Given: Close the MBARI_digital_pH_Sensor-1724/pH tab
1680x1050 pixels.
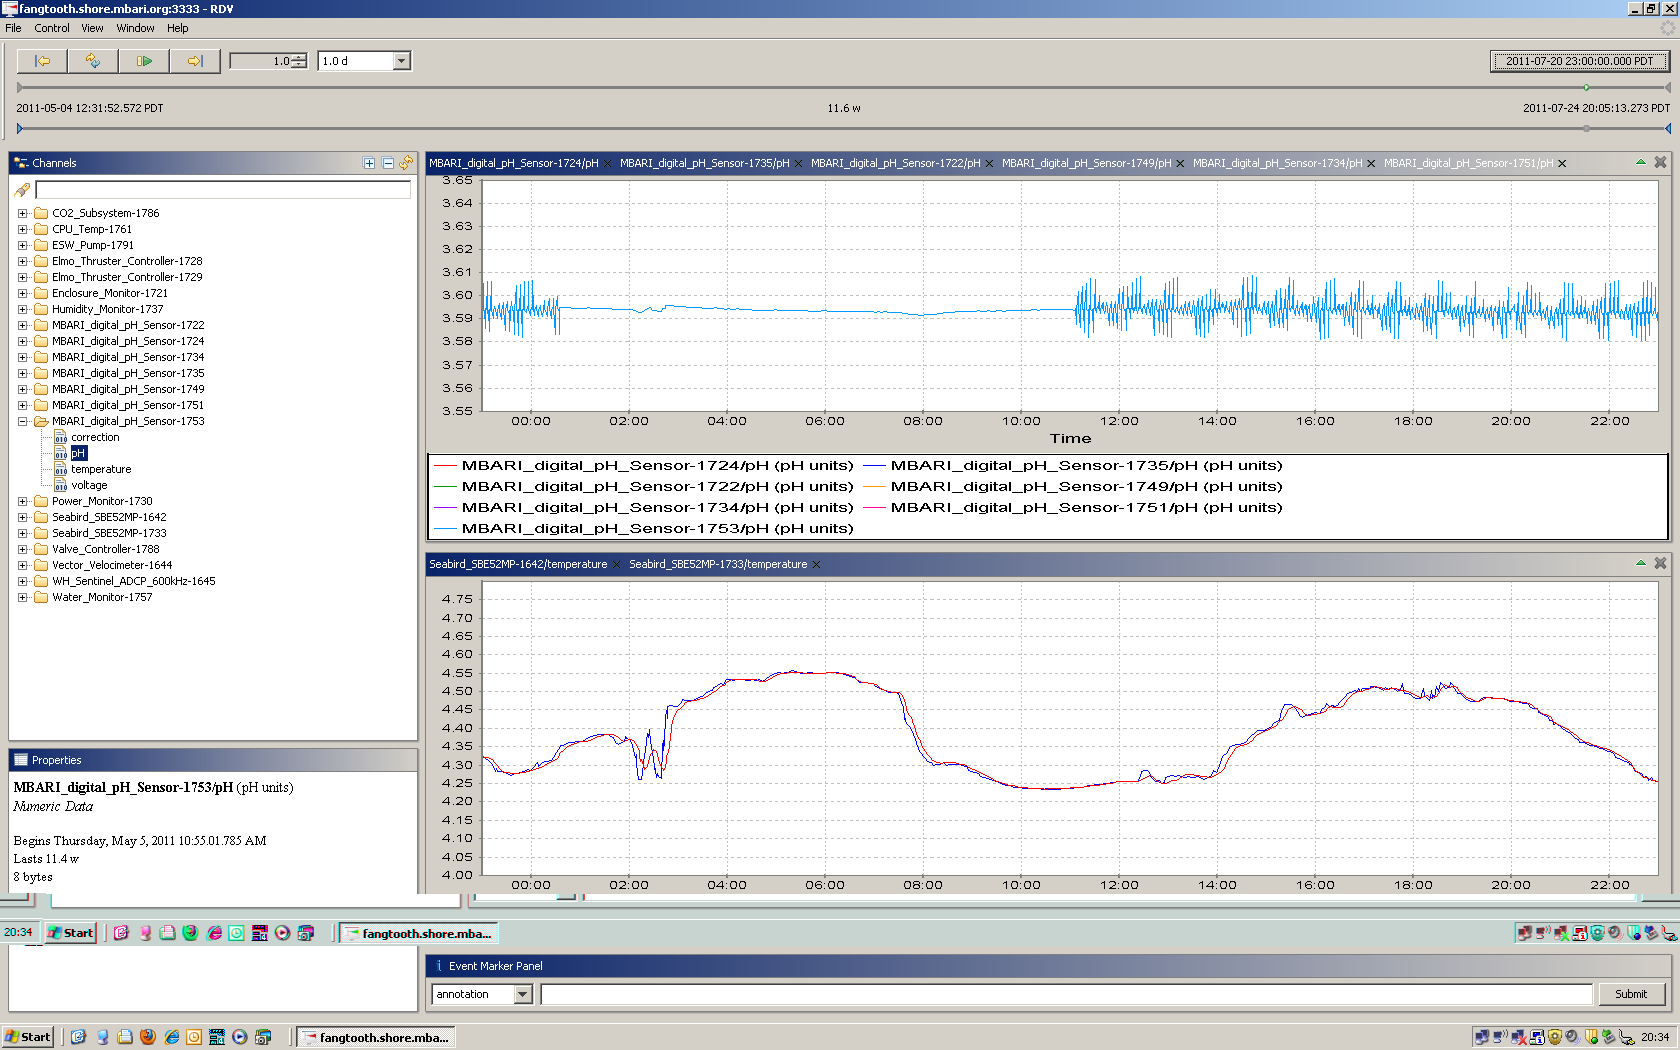Looking at the screenshot, I should tap(607, 164).
